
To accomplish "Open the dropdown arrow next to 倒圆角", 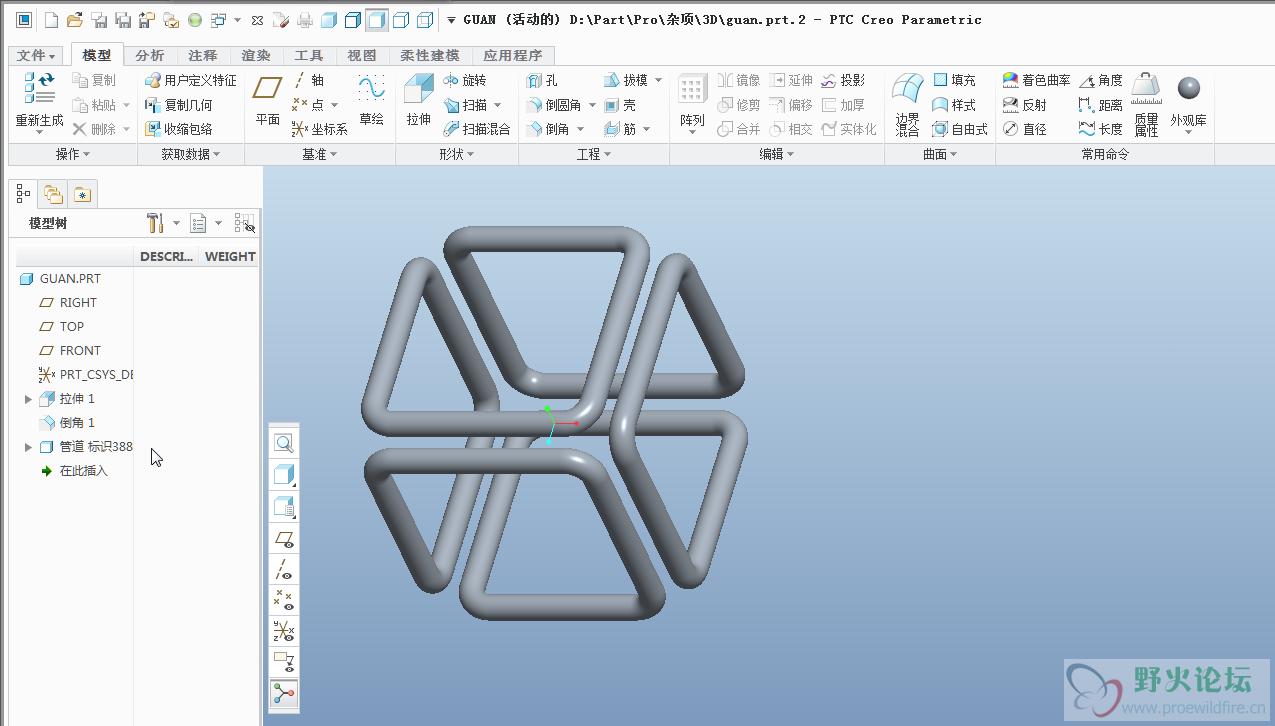I will click(x=592, y=105).
